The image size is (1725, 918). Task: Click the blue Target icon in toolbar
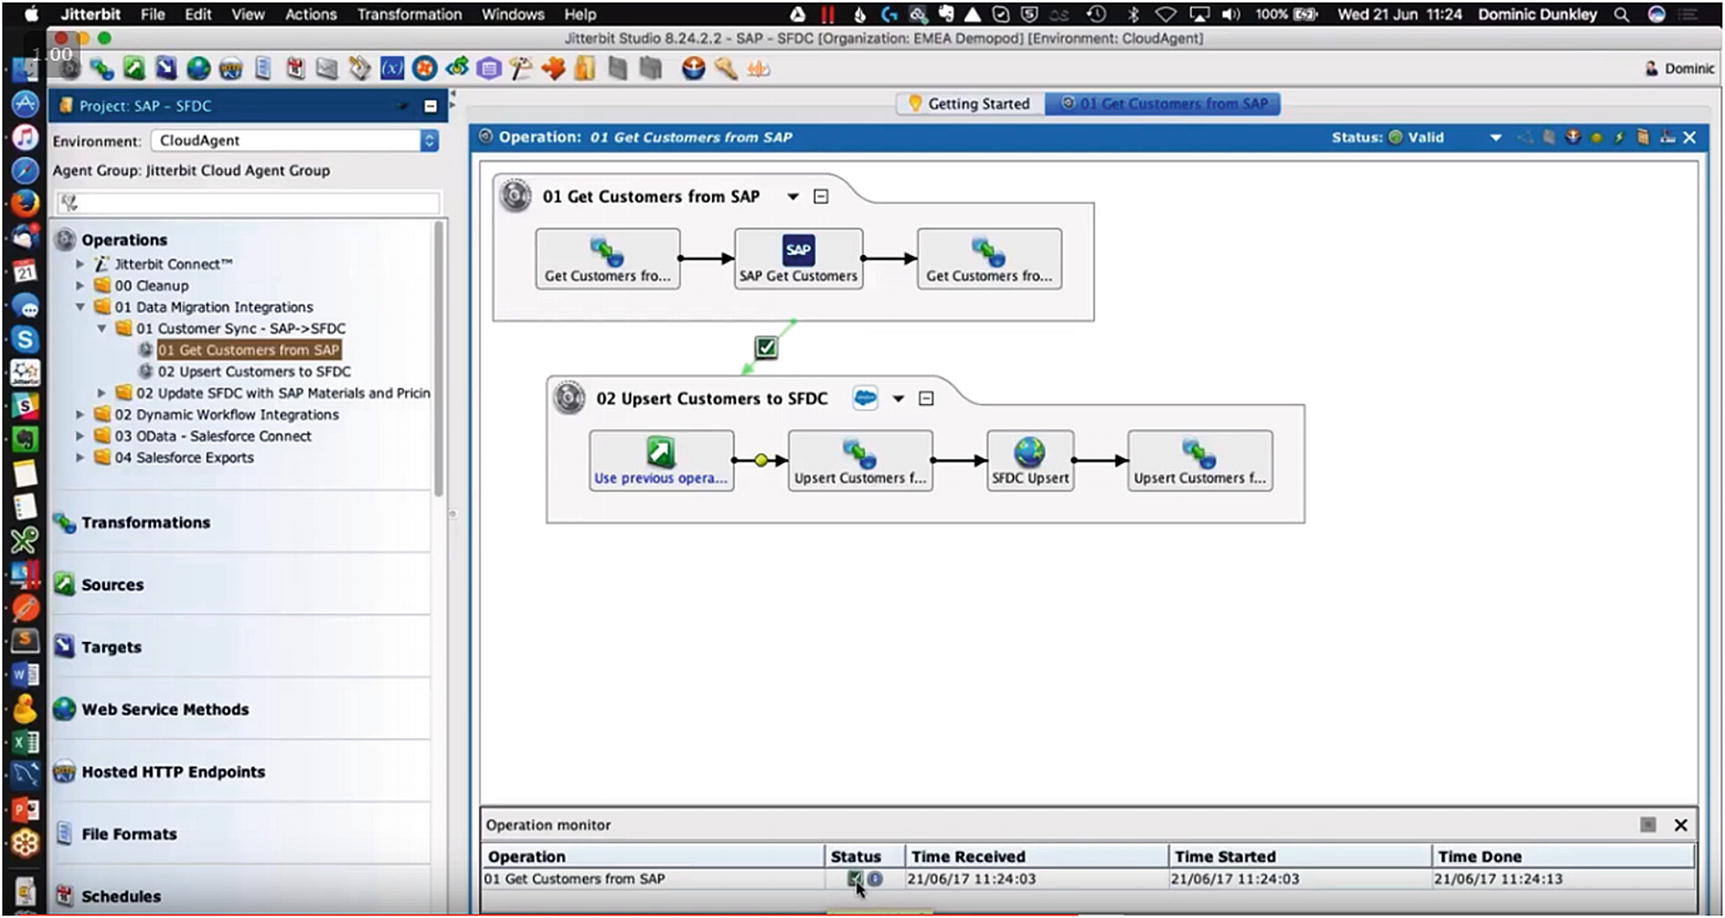coord(166,69)
